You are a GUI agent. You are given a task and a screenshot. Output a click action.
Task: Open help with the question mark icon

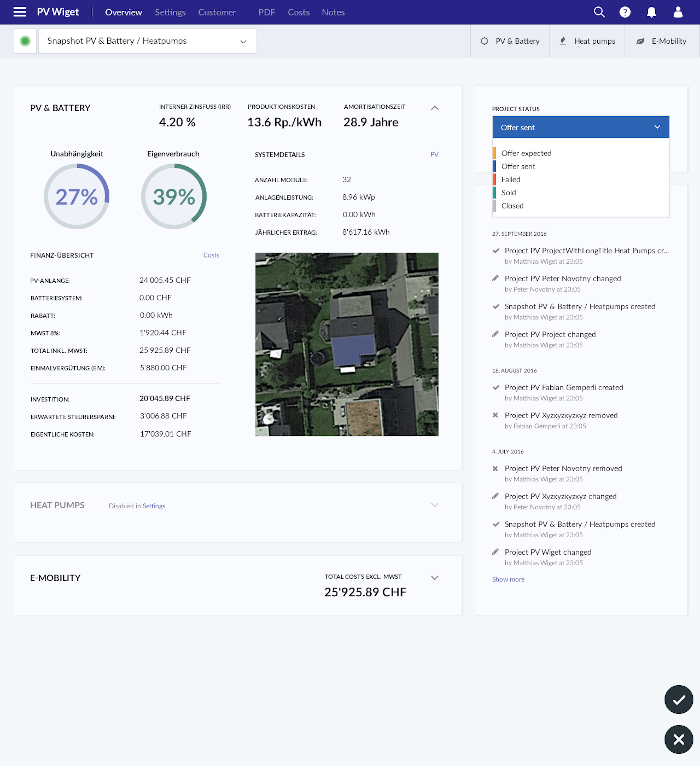click(625, 12)
